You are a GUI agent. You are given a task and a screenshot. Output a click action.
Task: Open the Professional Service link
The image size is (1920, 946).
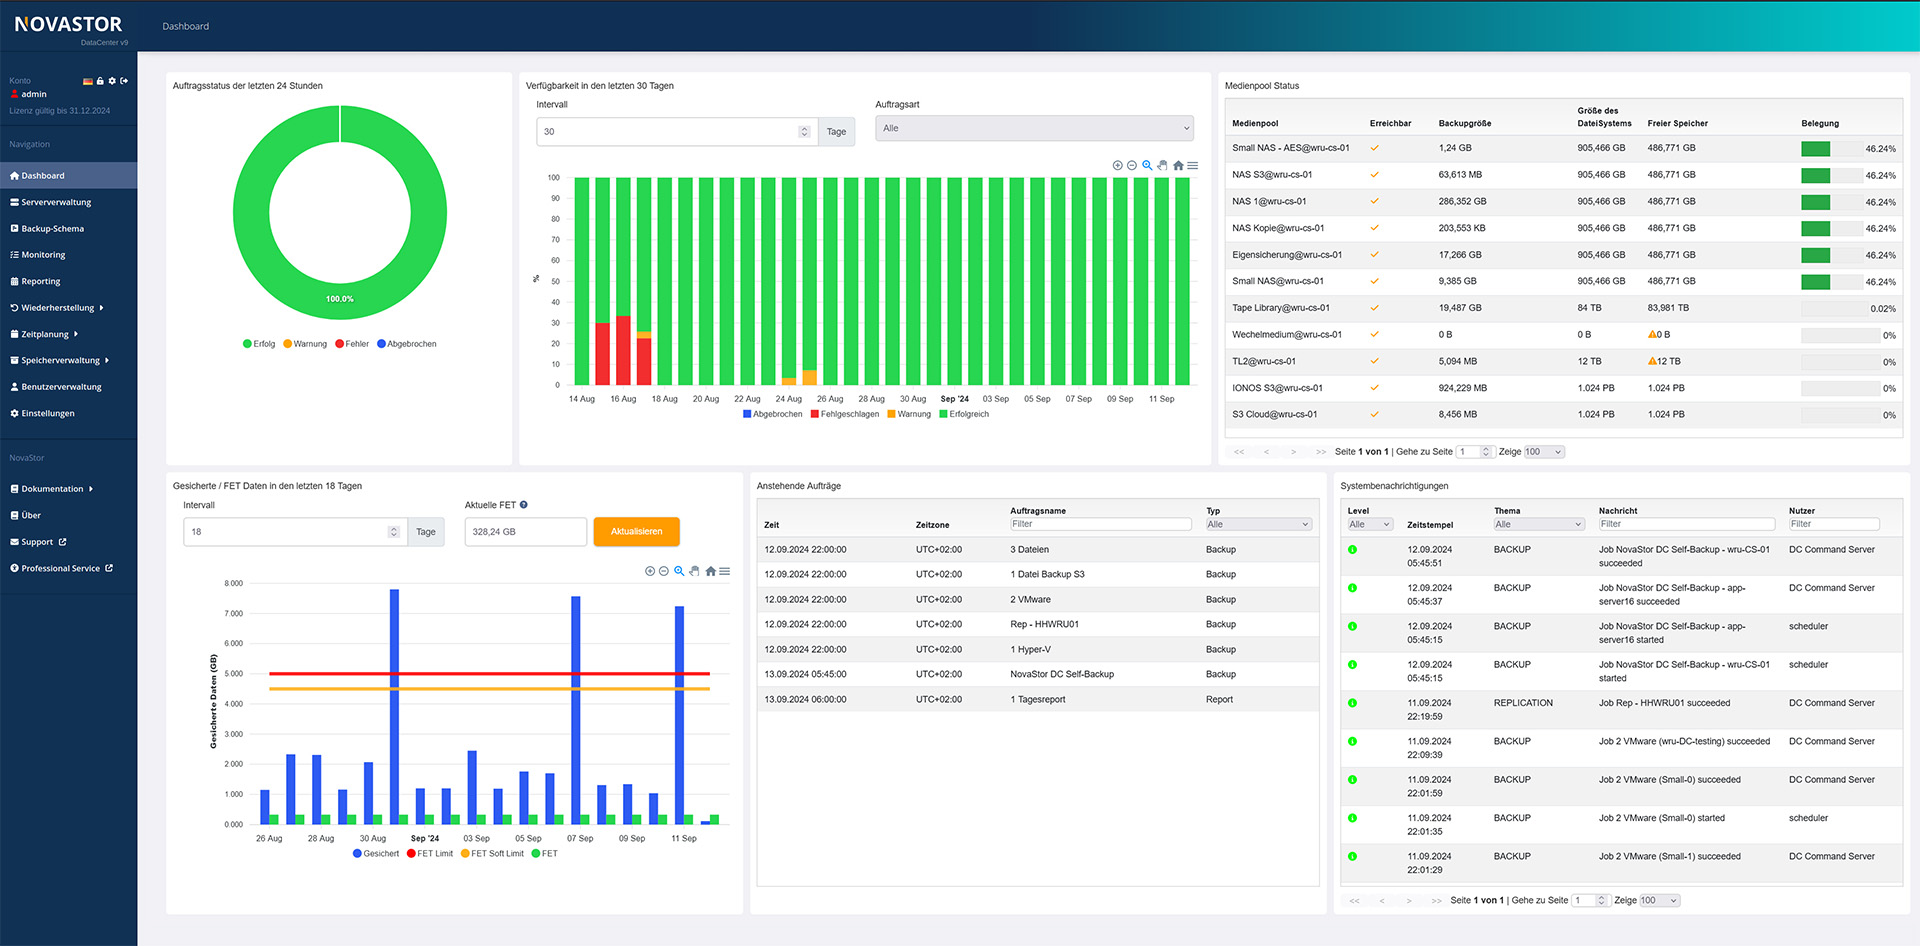(60, 568)
